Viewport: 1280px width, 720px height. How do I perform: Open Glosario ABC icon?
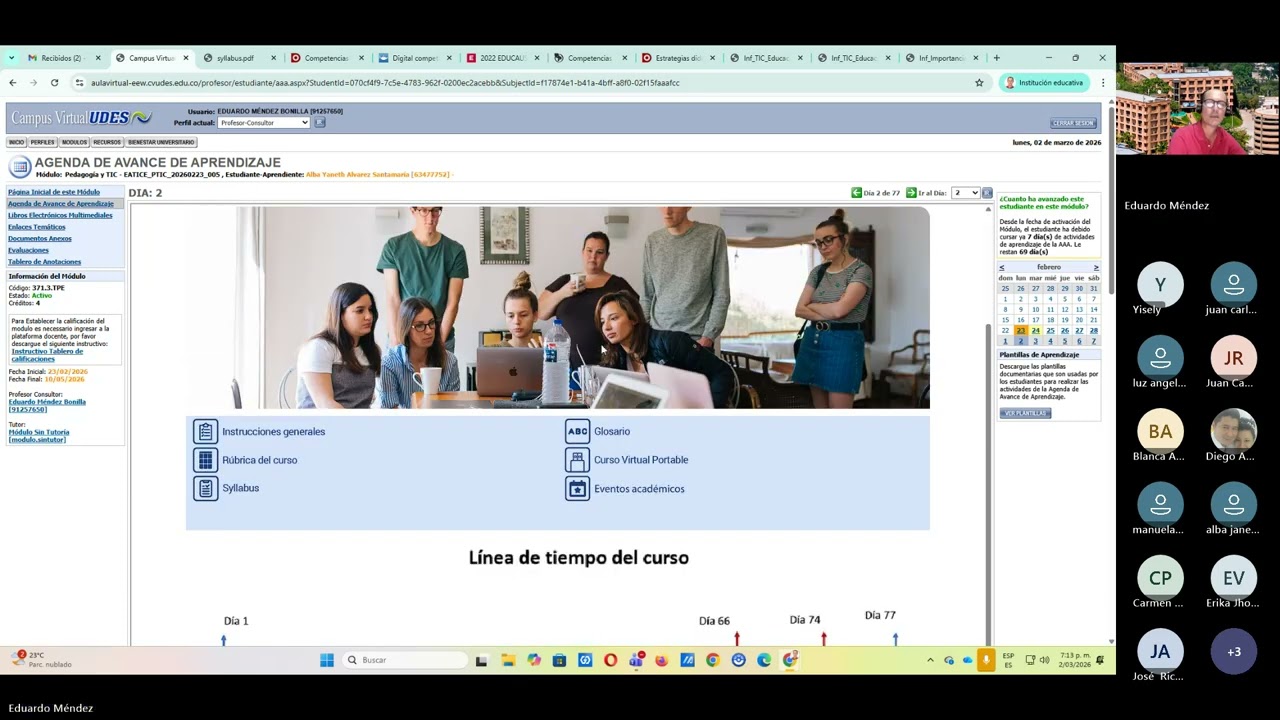click(x=577, y=432)
